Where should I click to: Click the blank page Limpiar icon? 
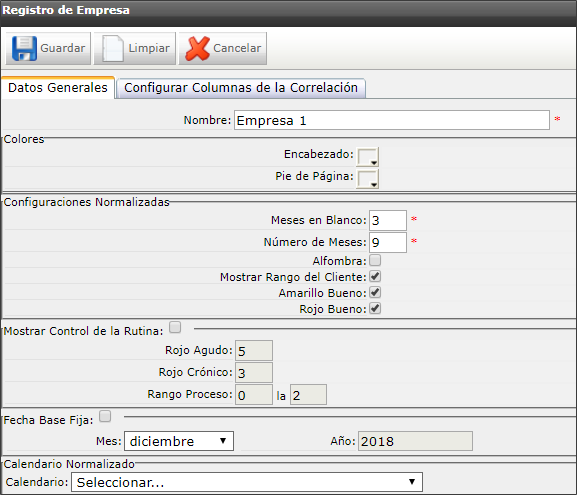click(112, 48)
